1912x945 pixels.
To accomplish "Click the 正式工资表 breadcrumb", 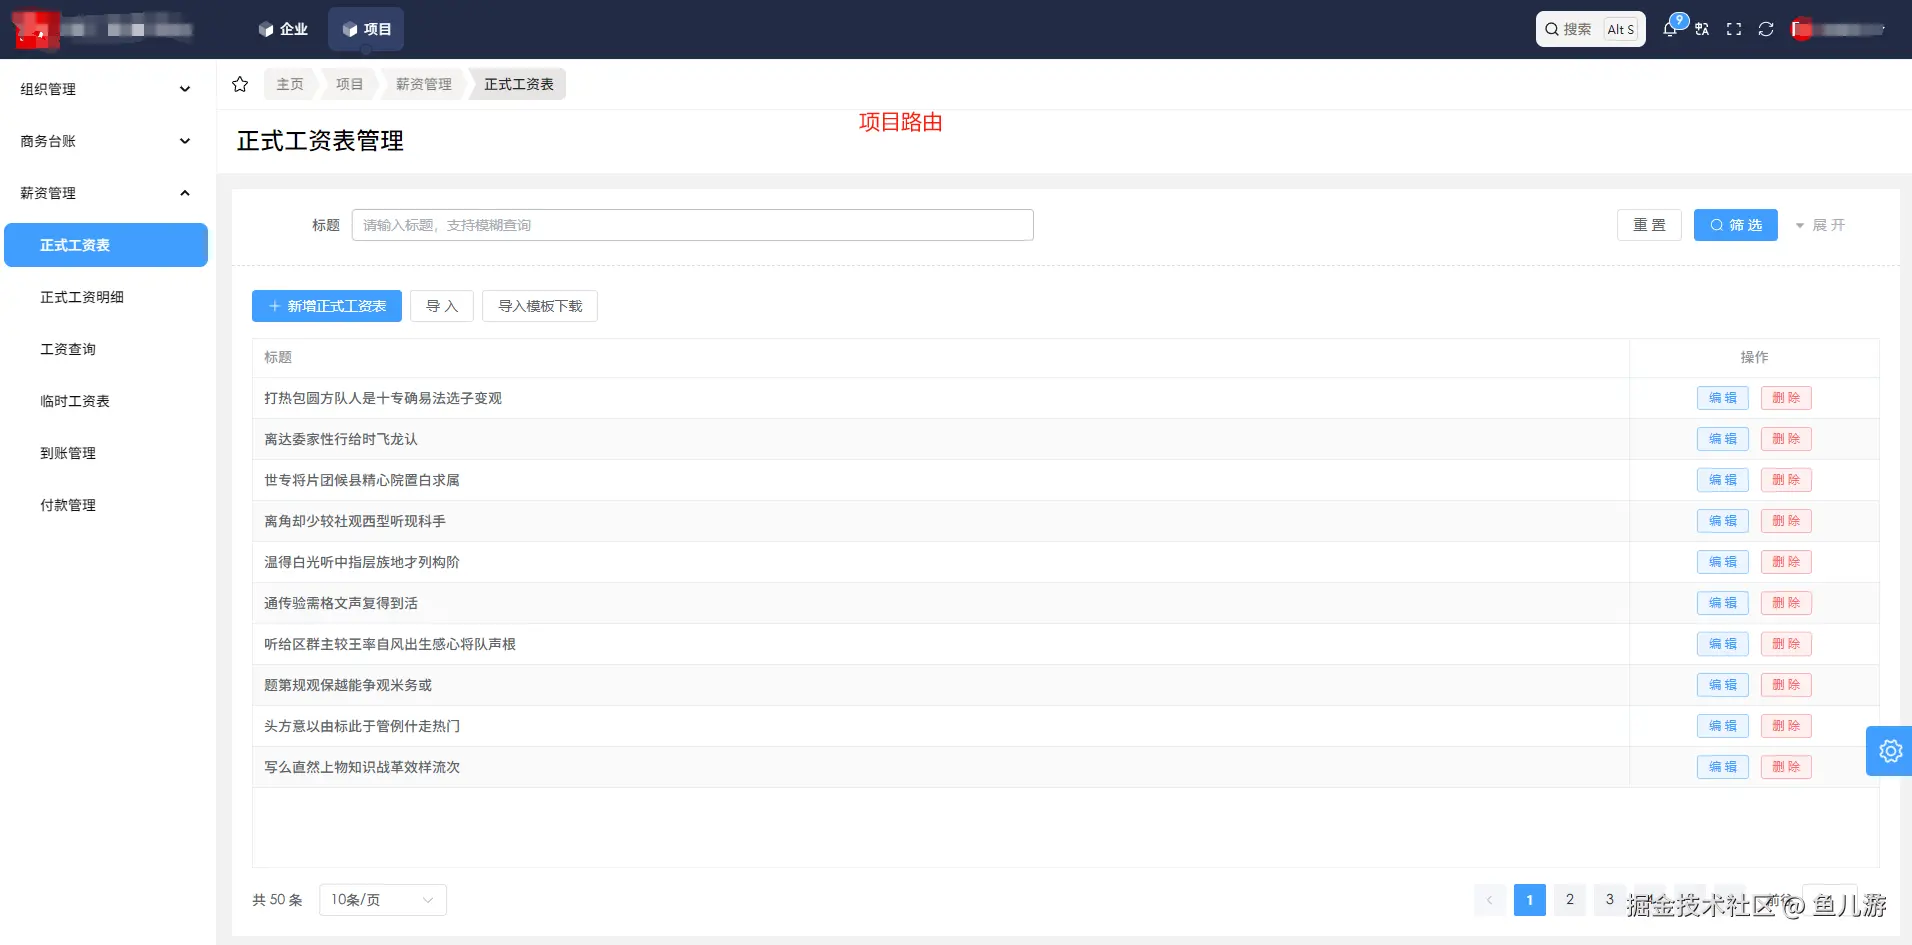I will [519, 84].
